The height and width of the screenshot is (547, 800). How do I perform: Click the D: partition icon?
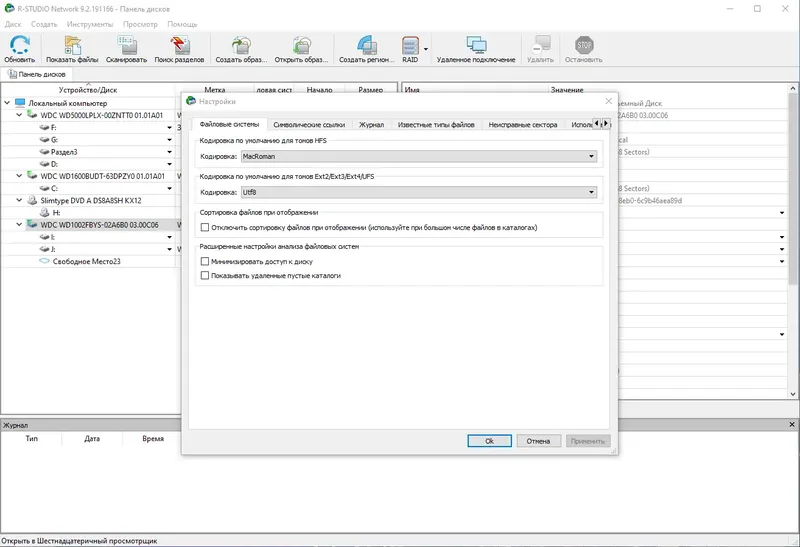(44, 164)
